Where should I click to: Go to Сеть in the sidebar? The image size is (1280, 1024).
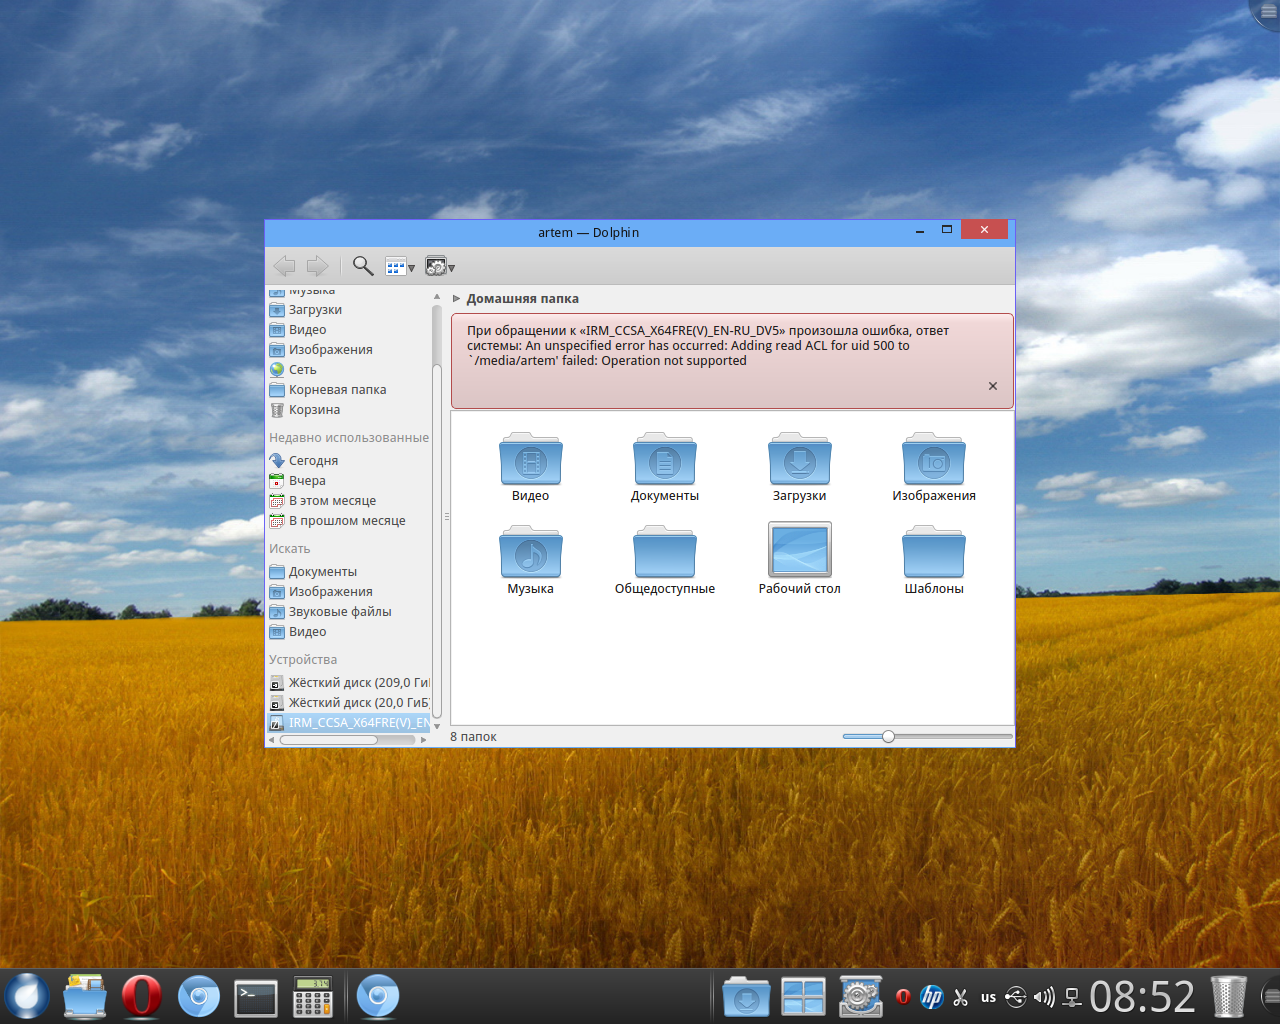(x=302, y=370)
